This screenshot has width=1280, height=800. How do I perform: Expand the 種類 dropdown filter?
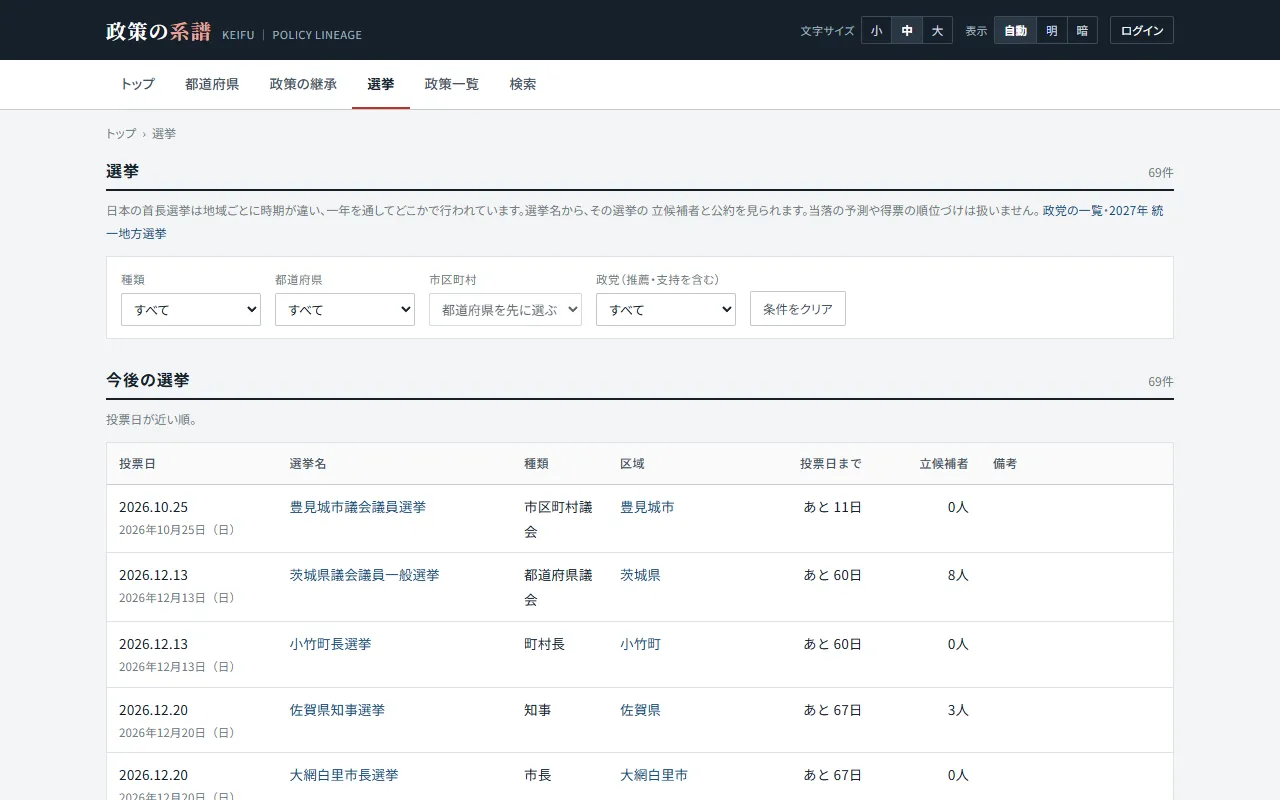click(191, 309)
